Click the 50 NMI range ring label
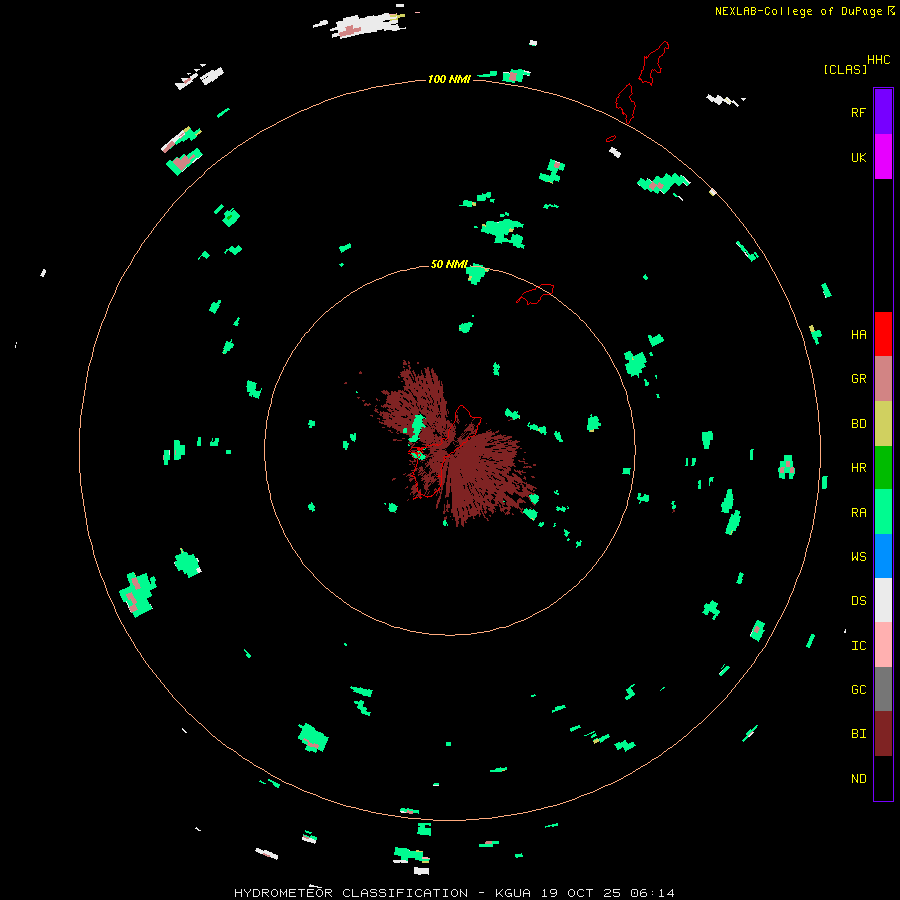 pyautogui.click(x=449, y=264)
